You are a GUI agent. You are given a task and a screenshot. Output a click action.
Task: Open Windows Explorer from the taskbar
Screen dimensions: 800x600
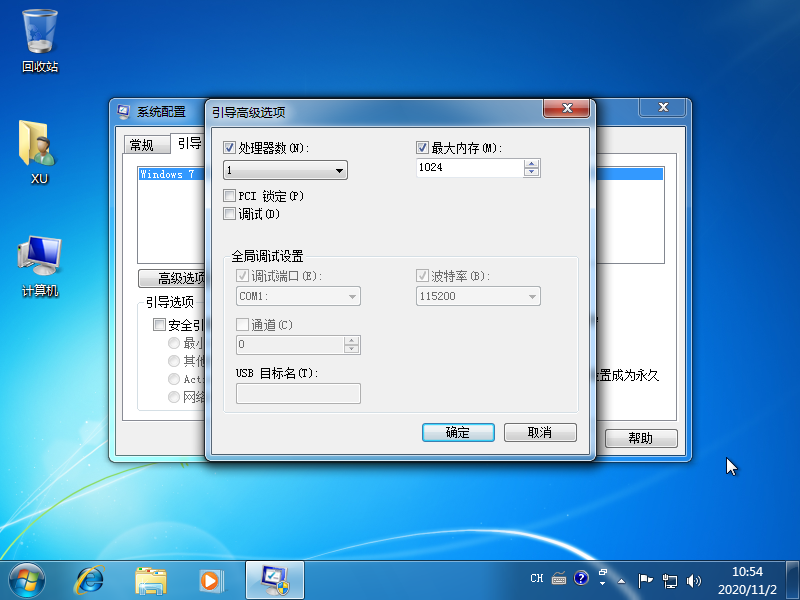click(150, 580)
